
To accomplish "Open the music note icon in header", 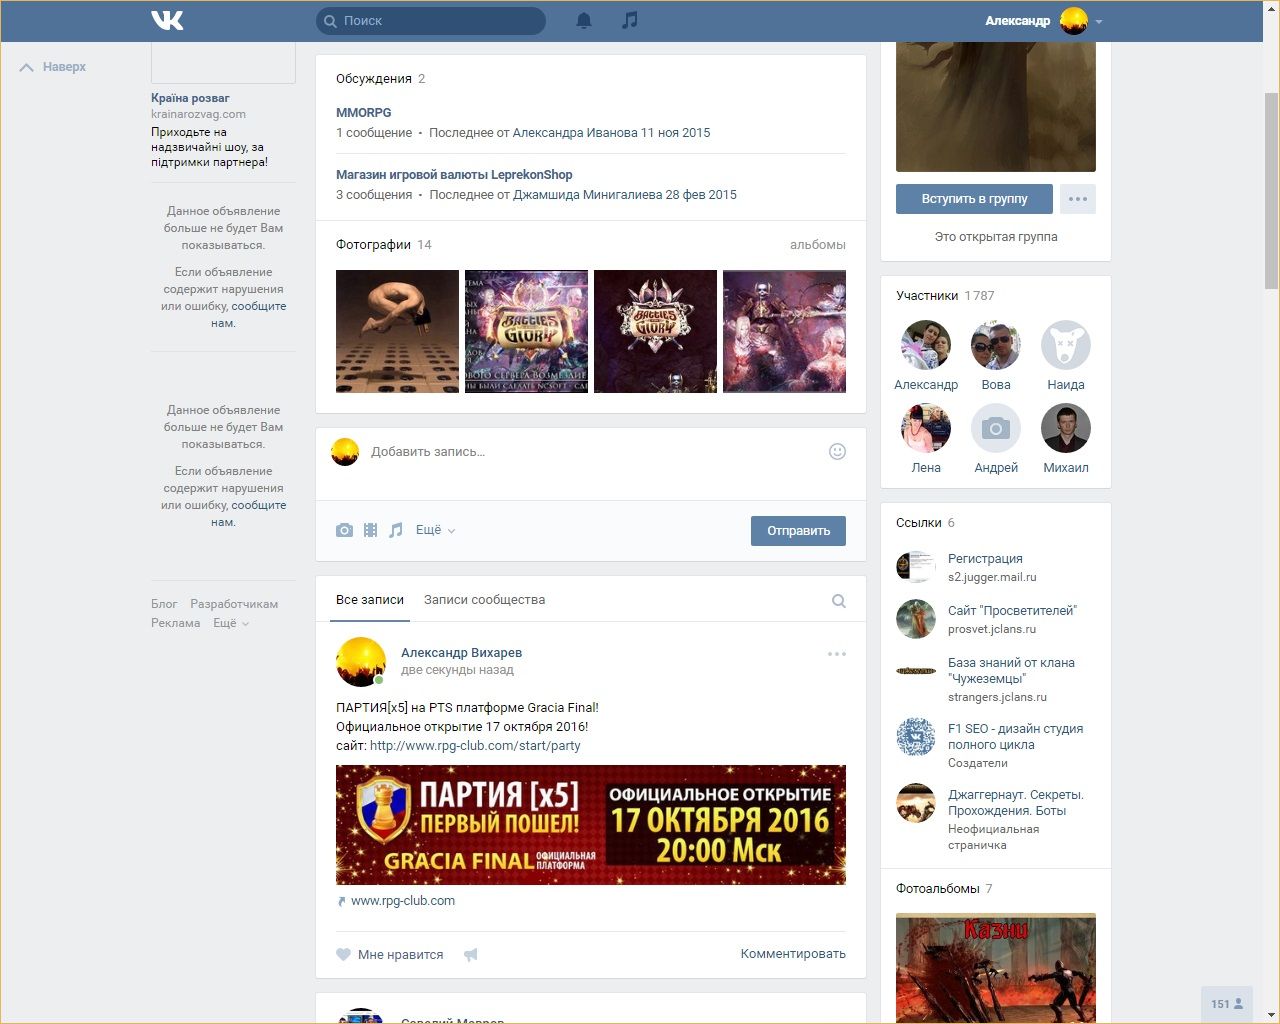I will (629, 20).
